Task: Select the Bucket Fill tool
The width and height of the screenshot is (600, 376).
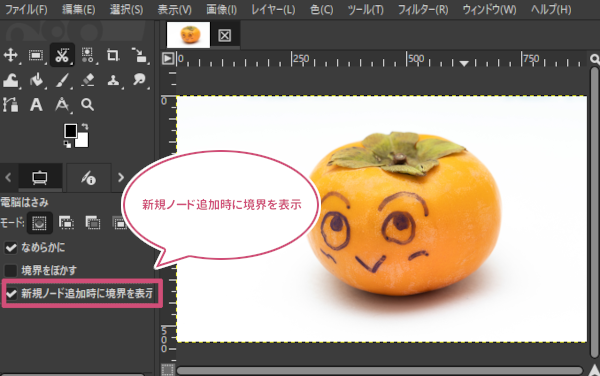Action: 36,80
